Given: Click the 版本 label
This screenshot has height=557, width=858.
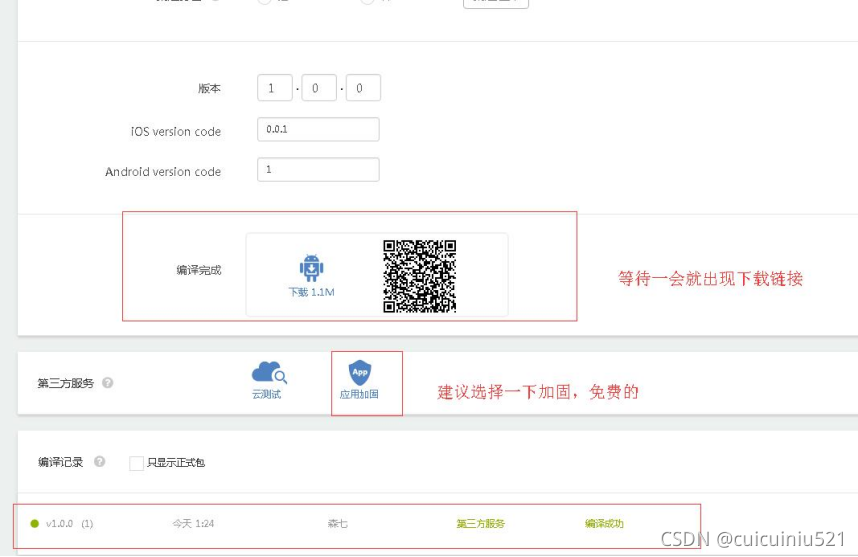Looking at the screenshot, I should click(x=210, y=88).
